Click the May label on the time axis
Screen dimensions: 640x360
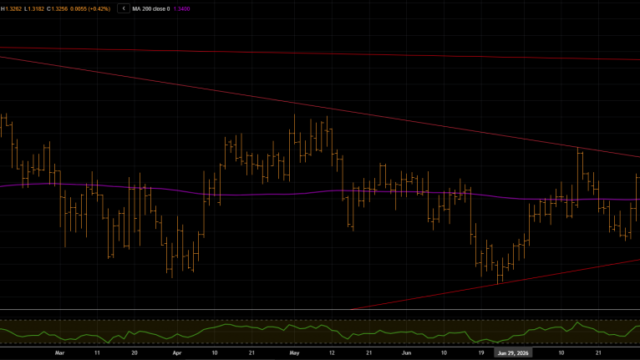click(x=294, y=353)
